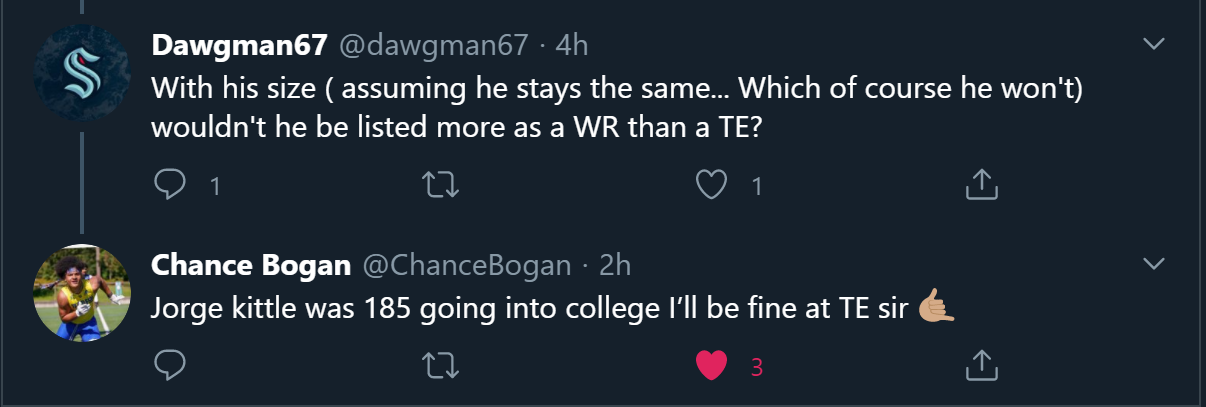
Task: Reply to Chance Bogan's tweet
Action: click(x=170, y=366)
